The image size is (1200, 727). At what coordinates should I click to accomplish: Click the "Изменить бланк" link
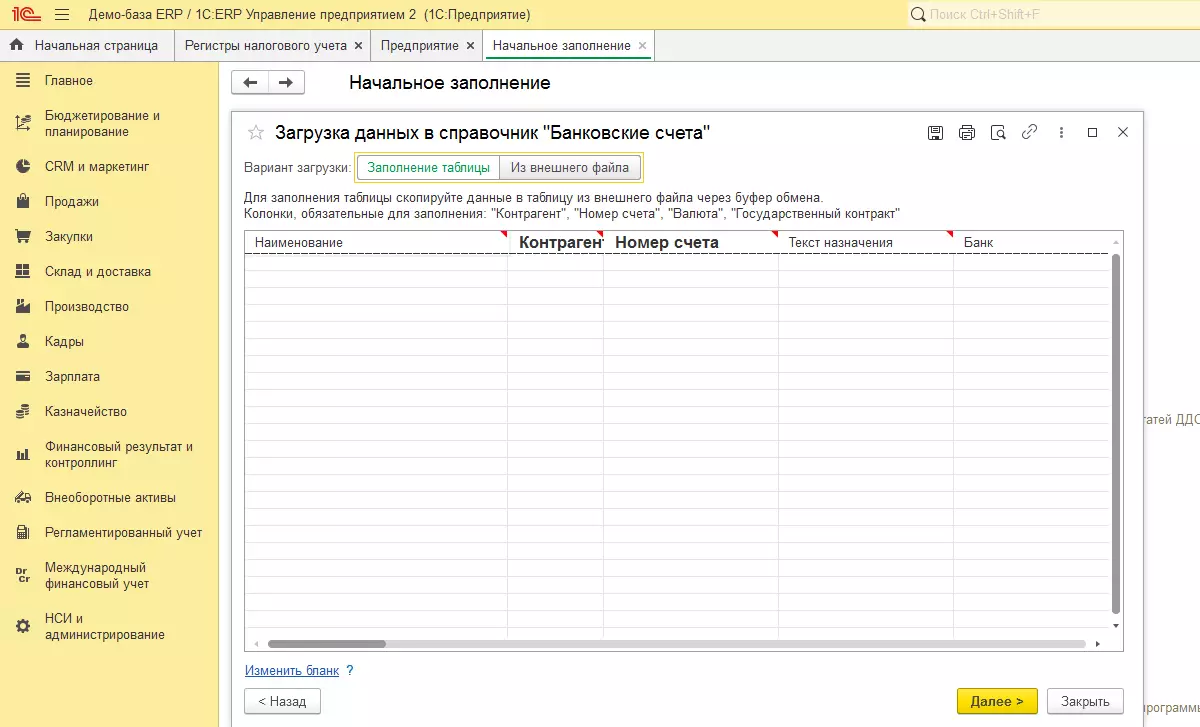click(292, 670)
